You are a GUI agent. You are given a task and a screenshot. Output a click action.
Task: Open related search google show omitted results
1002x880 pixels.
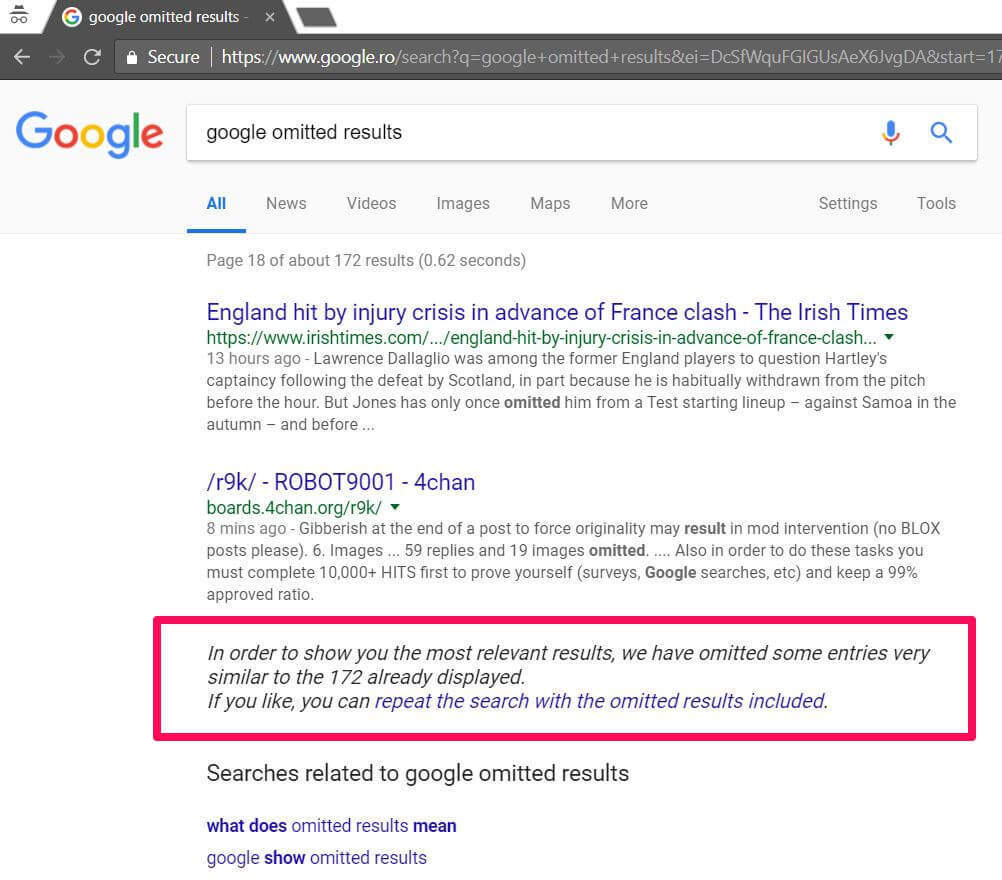click(x=316, y=858)
